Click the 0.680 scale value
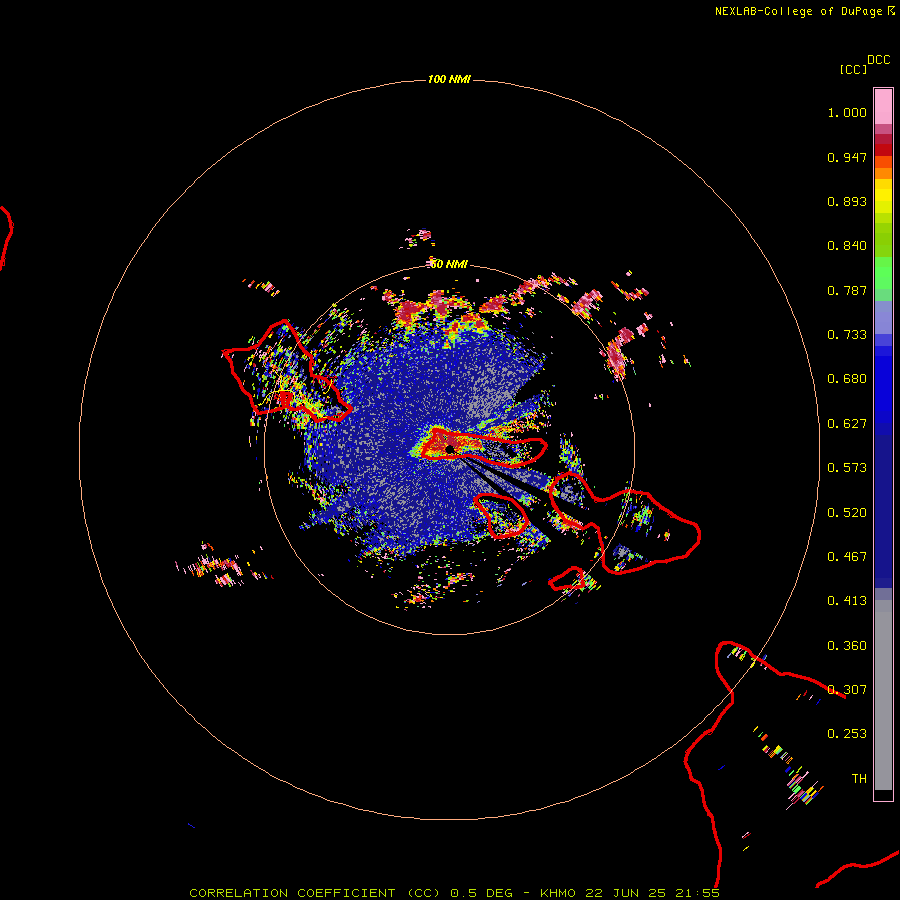The width and height of the screenshot is (900, 900). 847,379
